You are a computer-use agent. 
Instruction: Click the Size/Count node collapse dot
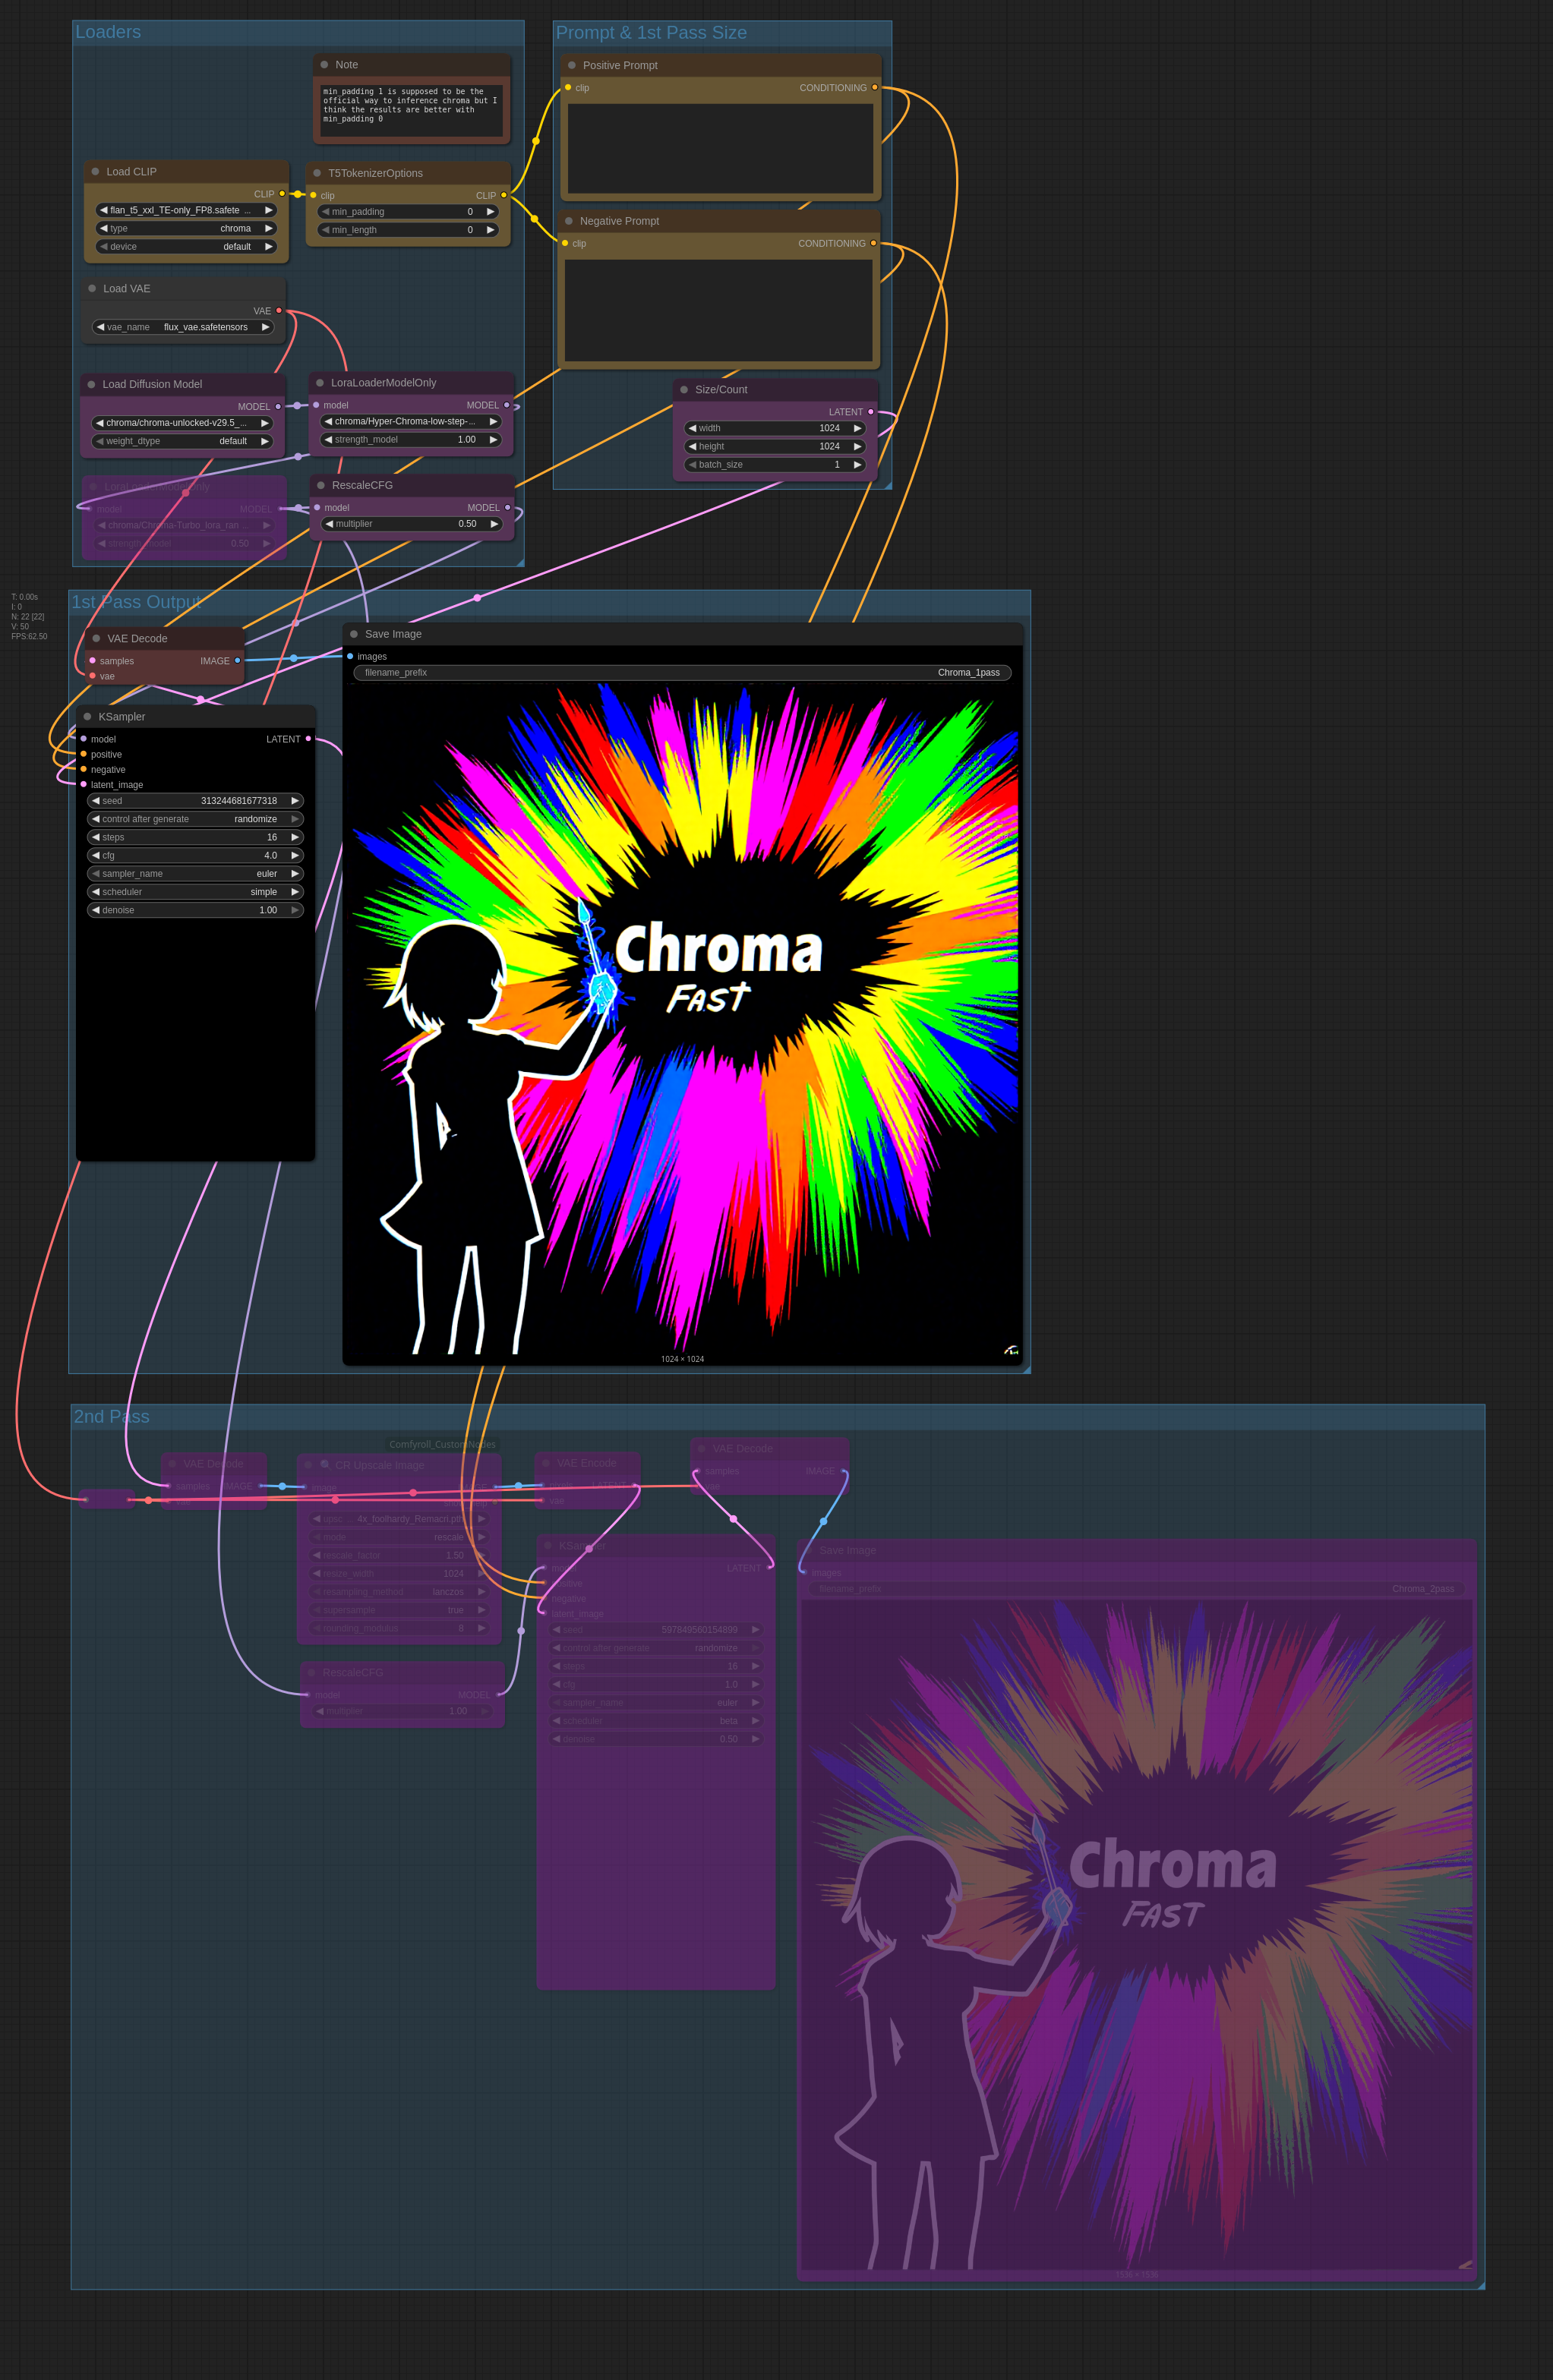pos(684,390)
